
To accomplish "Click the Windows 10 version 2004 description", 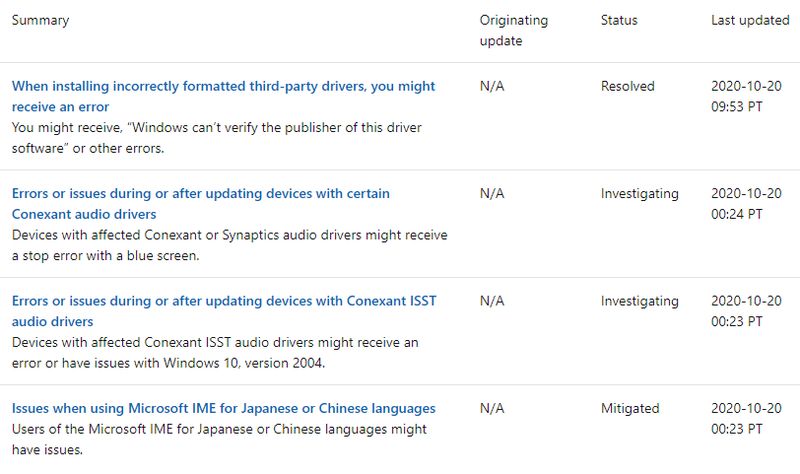I will click(215, 353).
